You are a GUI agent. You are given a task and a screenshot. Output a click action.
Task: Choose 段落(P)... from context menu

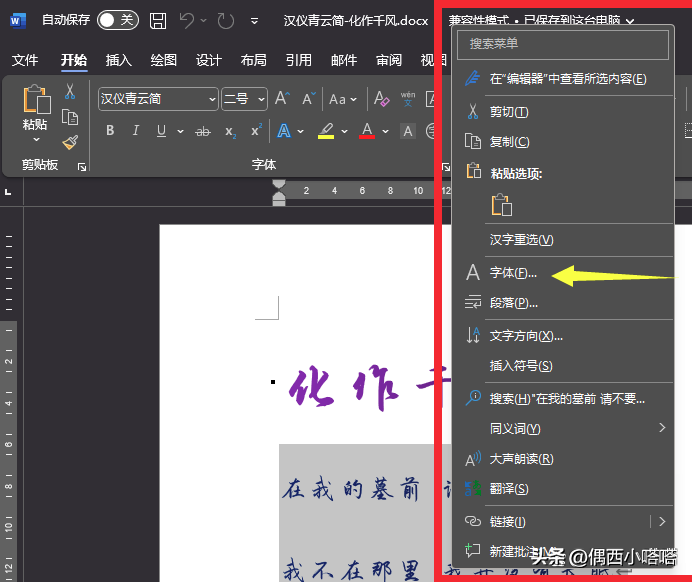click(514, 303)
